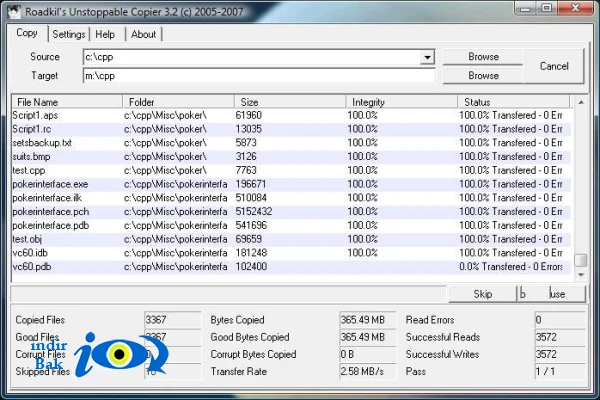Sort by Folder column header
Viewport: 600px width, 400px height.
tap(178, 102)
